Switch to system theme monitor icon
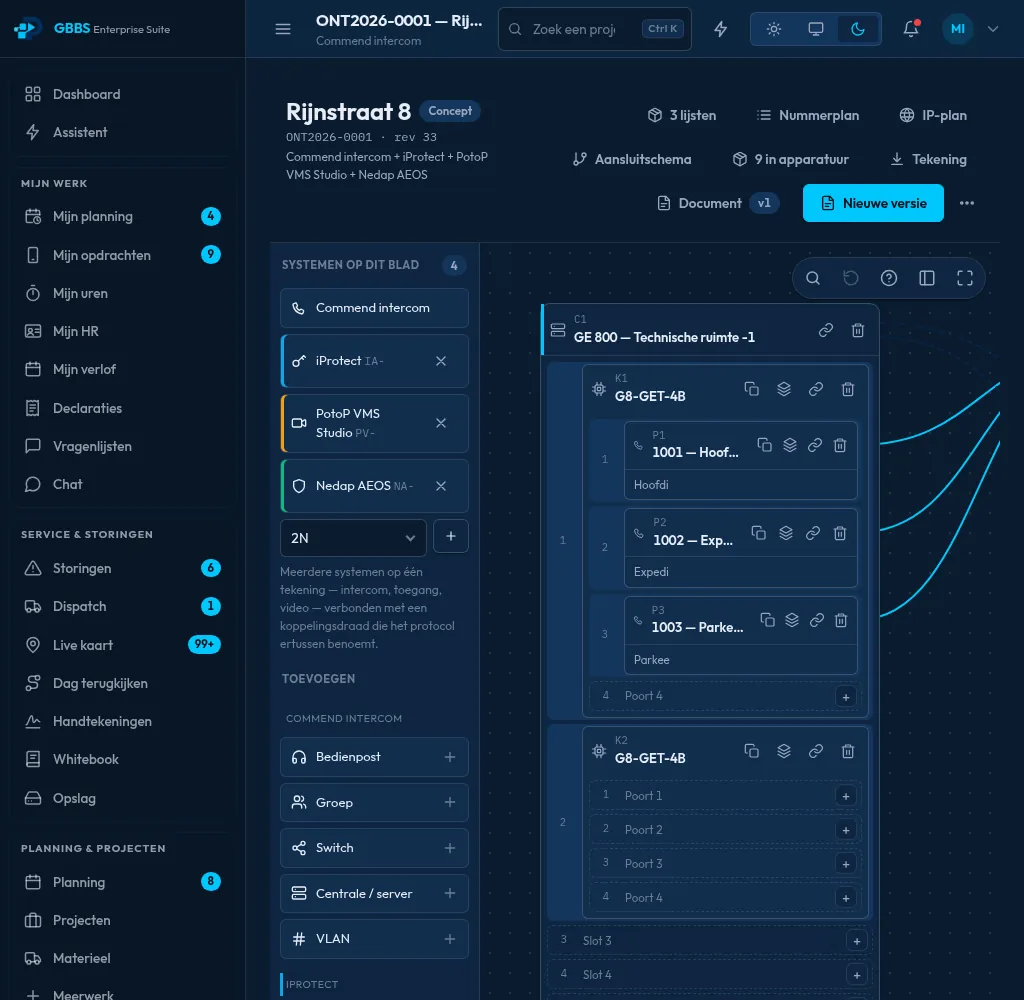The height and width of the screenshot is (1000, 1024). (816, 29)
